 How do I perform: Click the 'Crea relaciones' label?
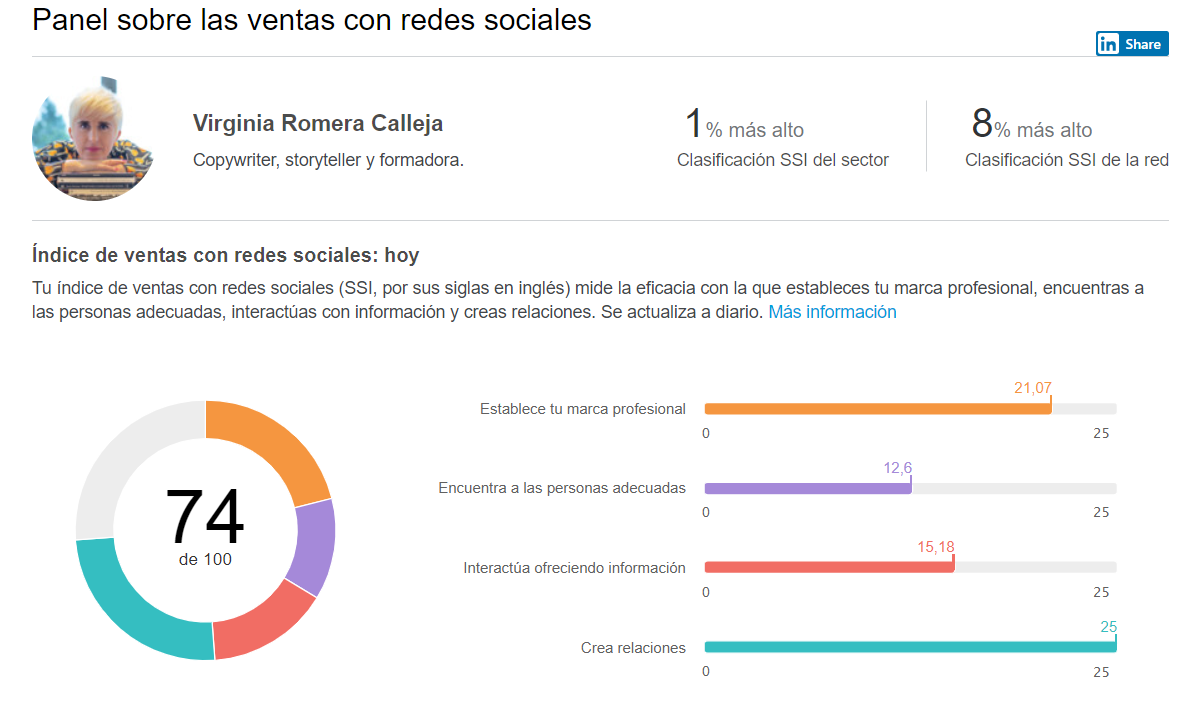point(633,648)
